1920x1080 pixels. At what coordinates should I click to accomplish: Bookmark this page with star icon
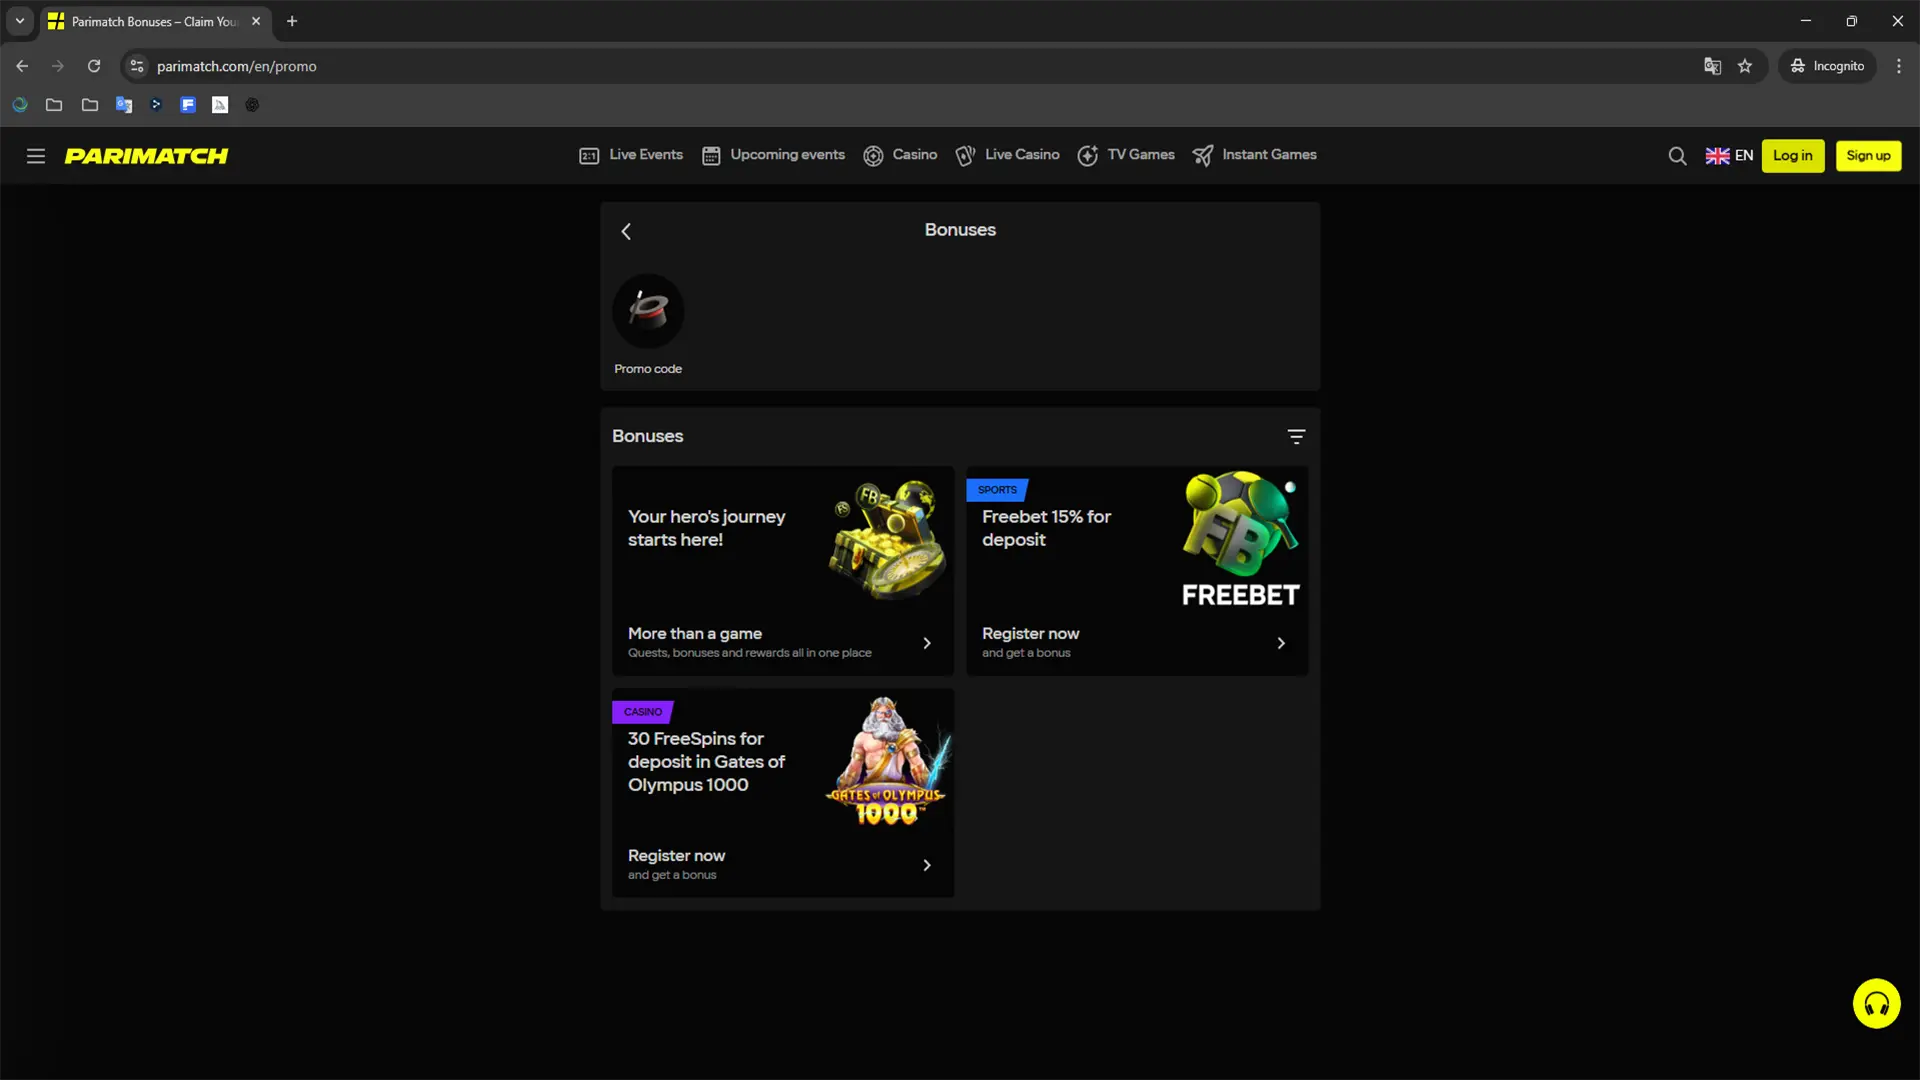tap(1745, 66)
